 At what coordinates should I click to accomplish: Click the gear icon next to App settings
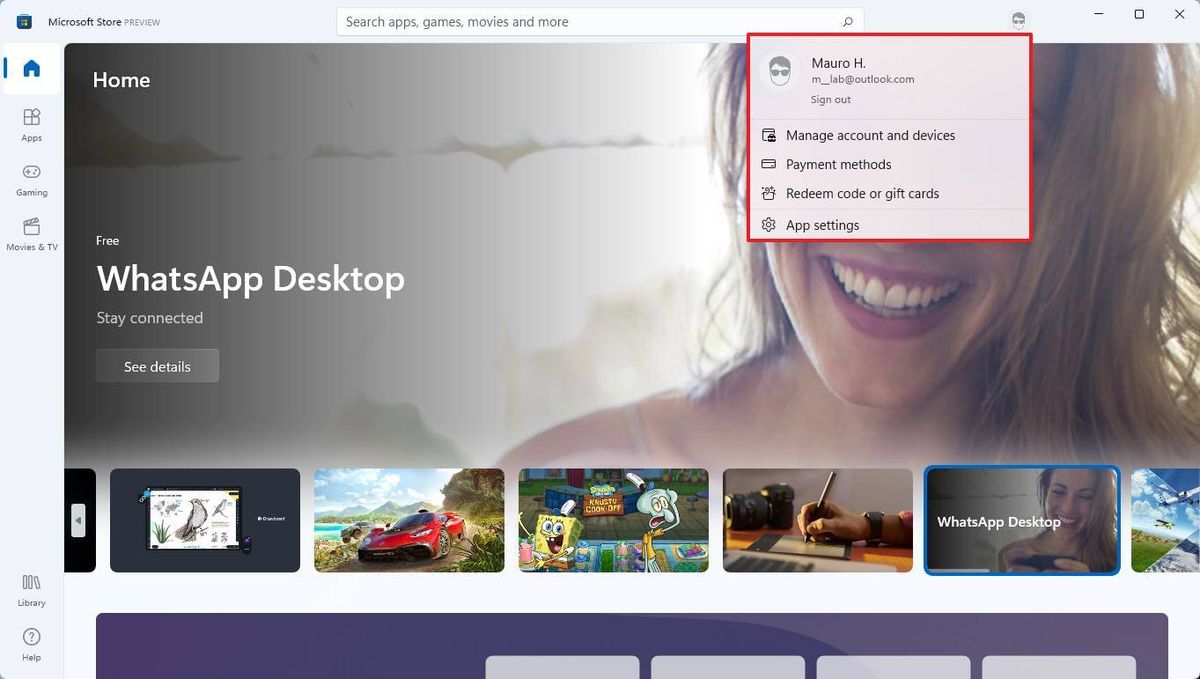pyautogui.click(x=768, y=225)
